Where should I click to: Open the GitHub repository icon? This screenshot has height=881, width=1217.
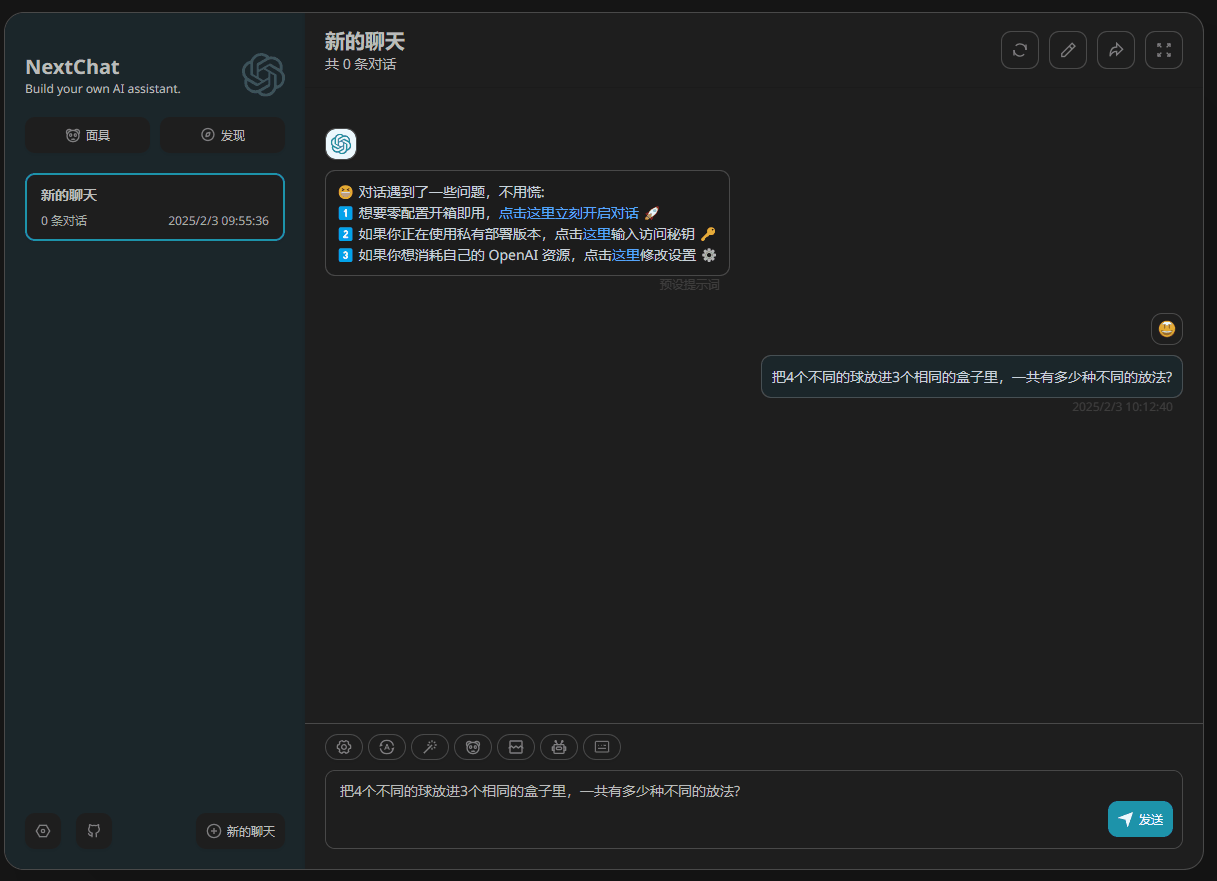pyautogui.click(x=93, y=831)
